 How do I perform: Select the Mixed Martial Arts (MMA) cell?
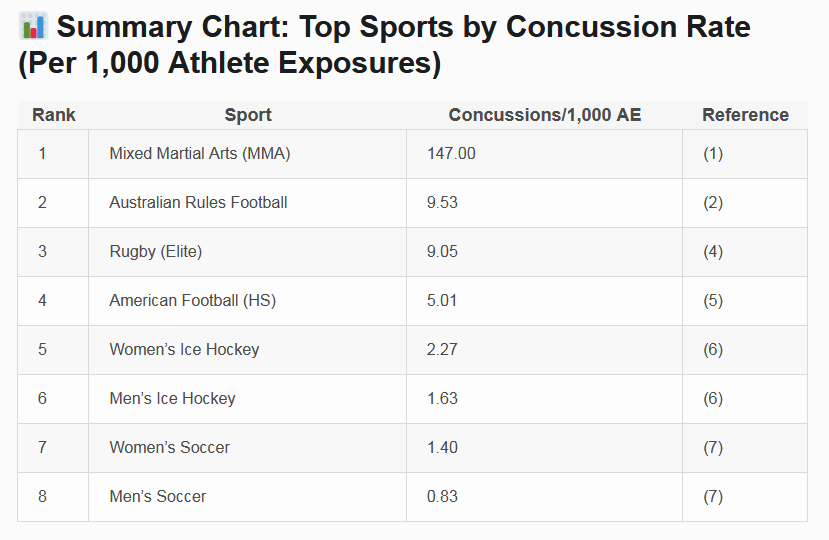pyautogui.click(x=200, y=154)
